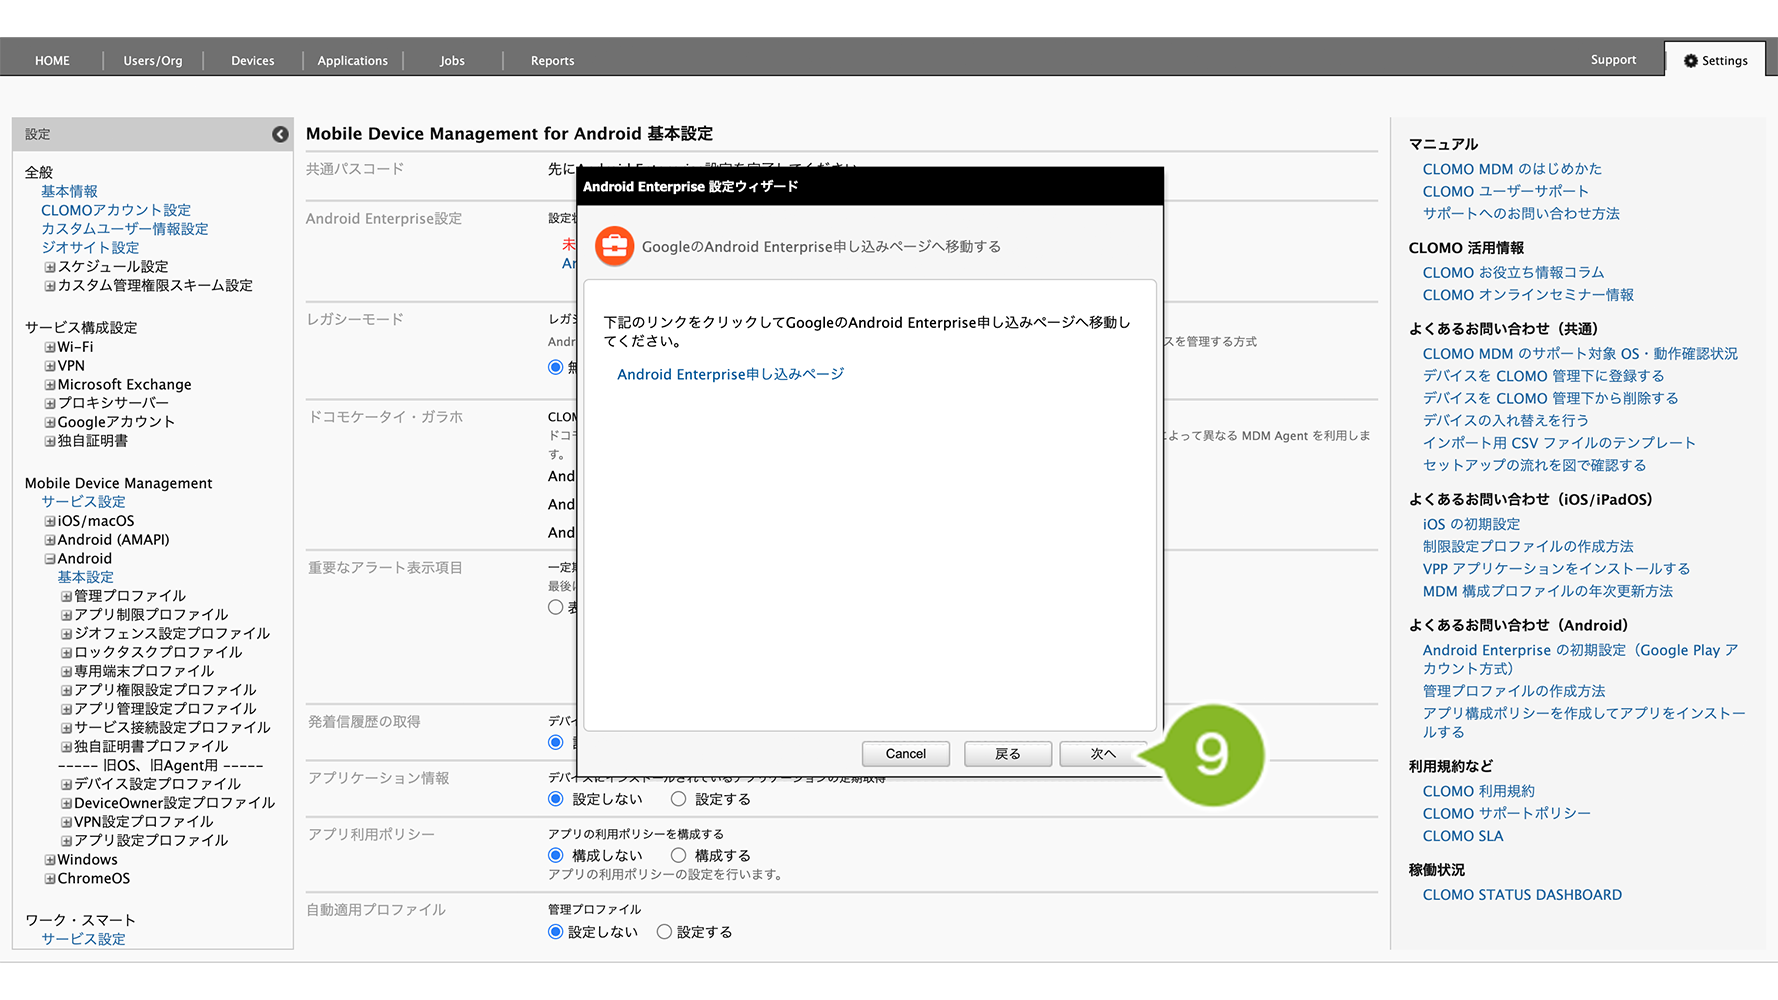Open CLOMO 利用規約 link
Screen dimensions: 1778x1000
point(1478,791)
